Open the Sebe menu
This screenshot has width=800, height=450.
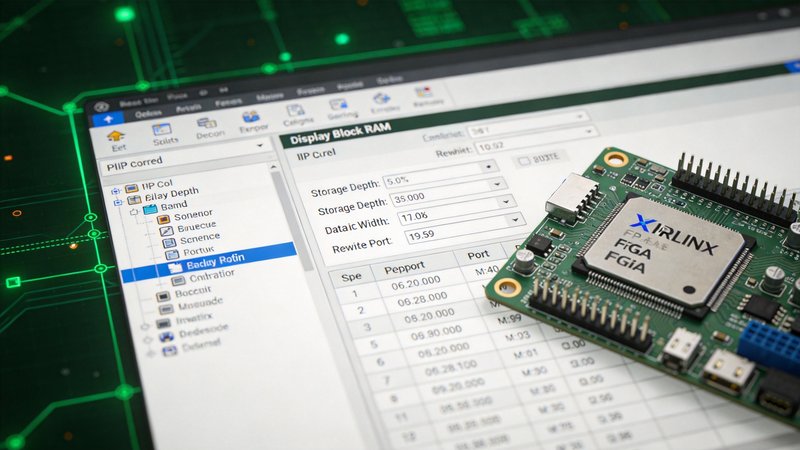tap(389, 80)
